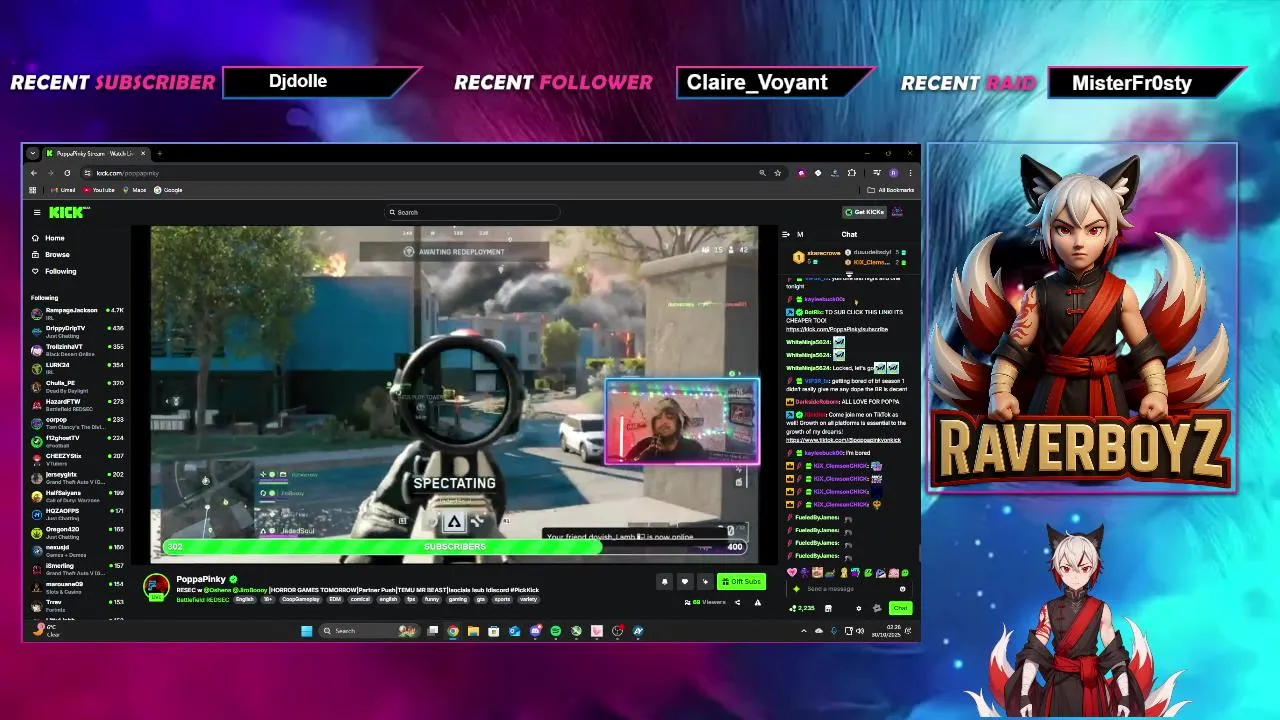Click the zoom magnifier in address bar
This screenshot has width=1280, height=720.
pos(762,173)
